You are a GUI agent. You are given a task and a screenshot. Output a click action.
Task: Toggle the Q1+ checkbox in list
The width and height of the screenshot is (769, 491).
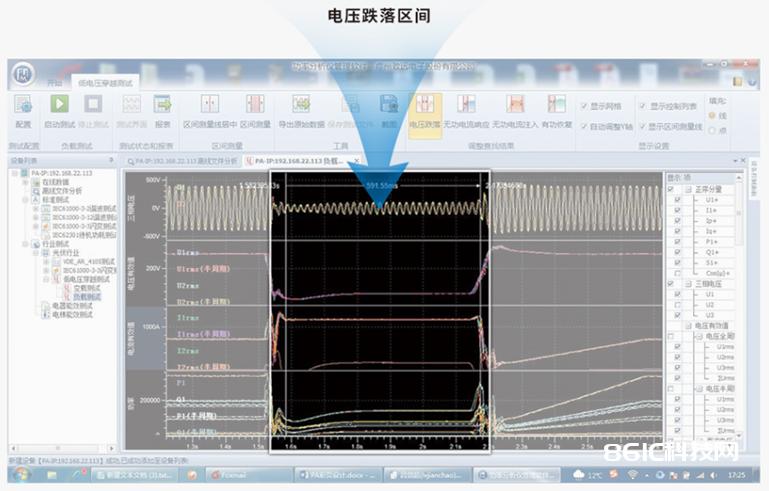click(677, 252)
